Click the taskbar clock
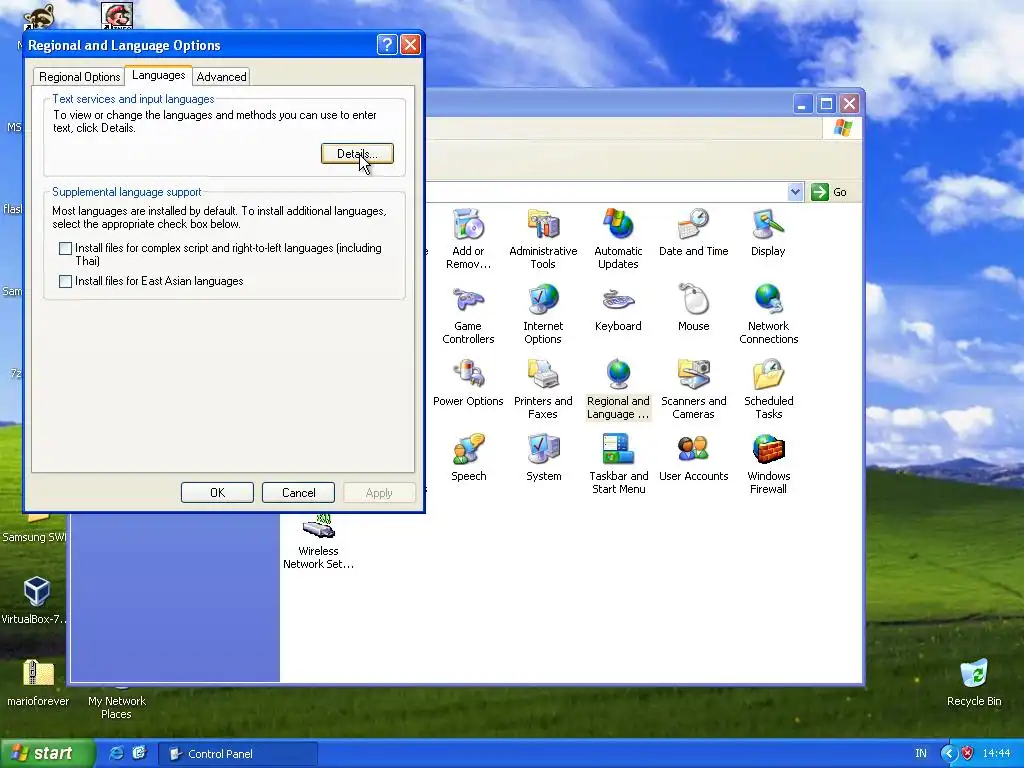Viewport: 1024px width, 768px height. tap(996, 753)
